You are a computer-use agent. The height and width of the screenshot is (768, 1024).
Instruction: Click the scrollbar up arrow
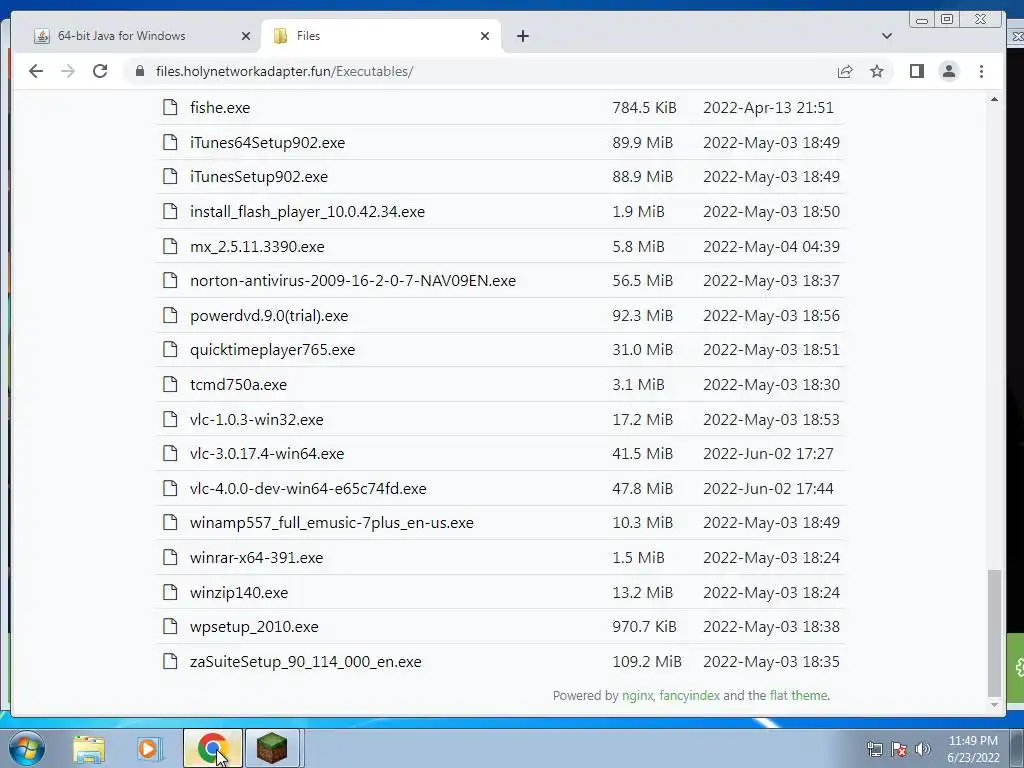click(994, 99)
